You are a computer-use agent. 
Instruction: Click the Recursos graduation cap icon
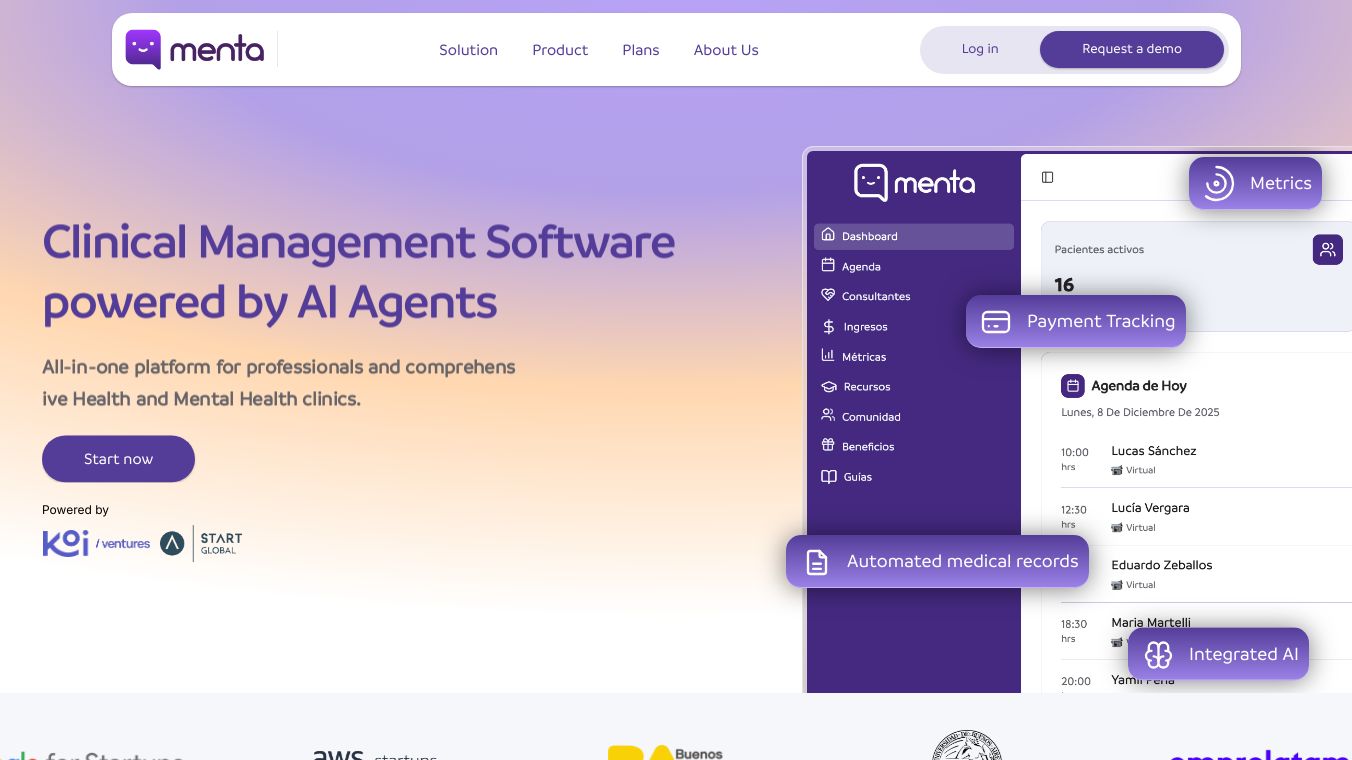tap(828, 386)
